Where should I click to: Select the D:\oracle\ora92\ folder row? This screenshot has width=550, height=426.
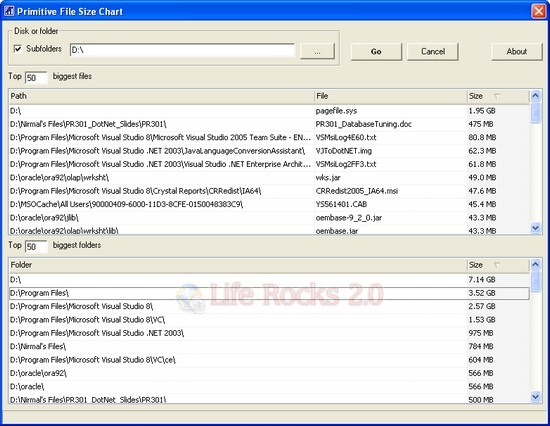click(269, 373)
